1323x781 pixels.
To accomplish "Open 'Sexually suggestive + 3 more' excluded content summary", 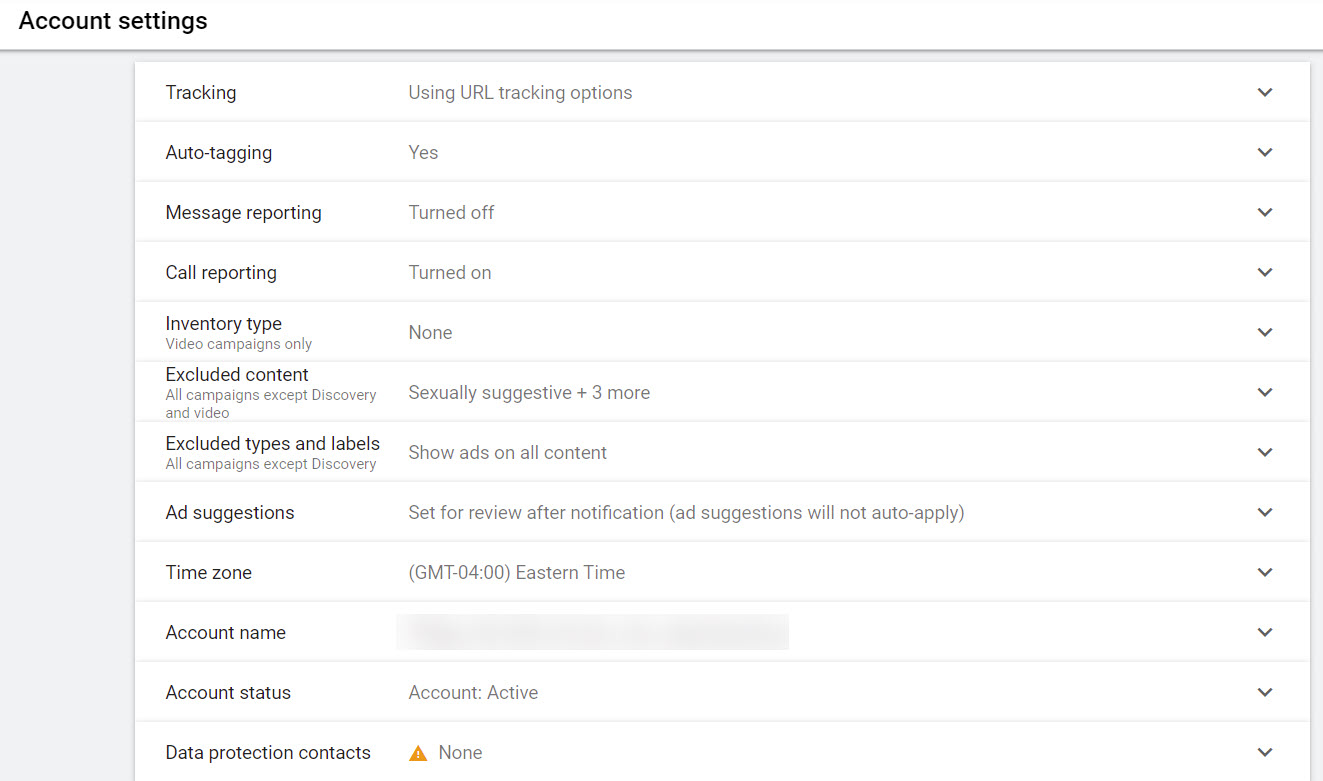I will (x=529, y=392).
